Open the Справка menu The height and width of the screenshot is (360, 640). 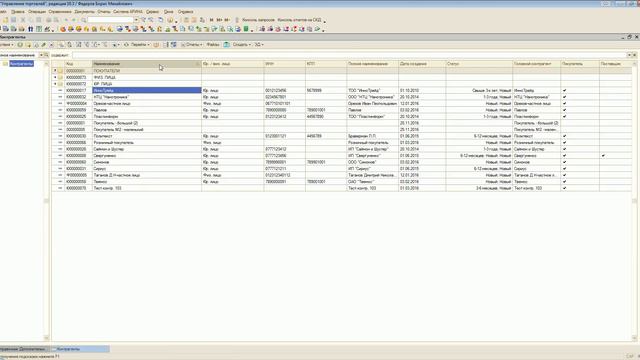186,12
